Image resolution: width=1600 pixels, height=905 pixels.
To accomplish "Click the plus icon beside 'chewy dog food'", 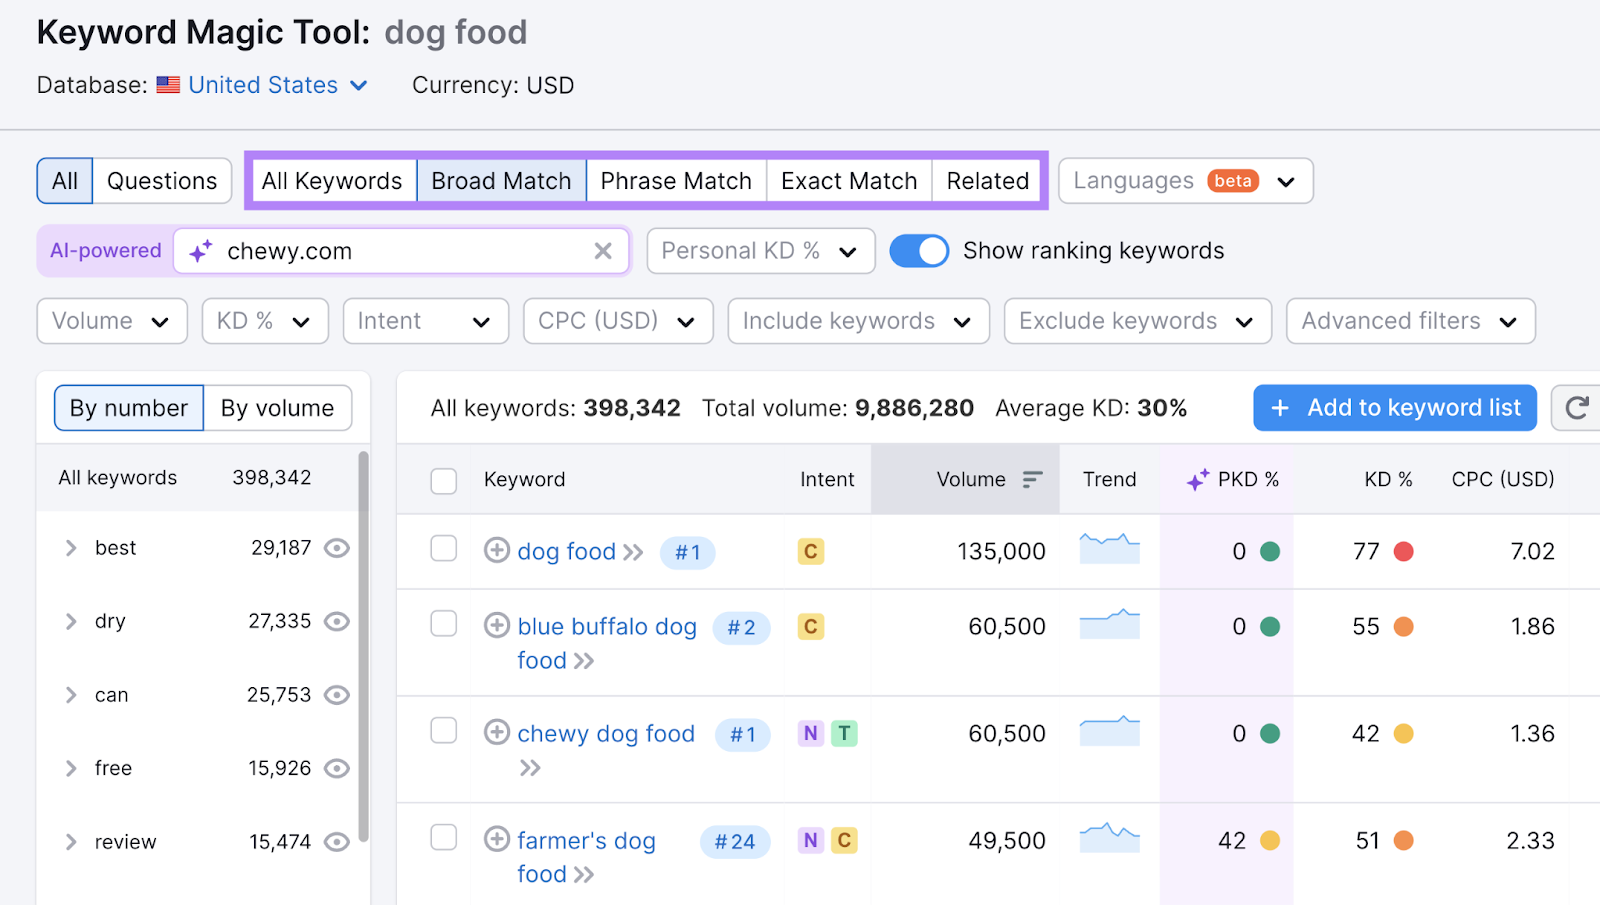I will coord(497,733).
